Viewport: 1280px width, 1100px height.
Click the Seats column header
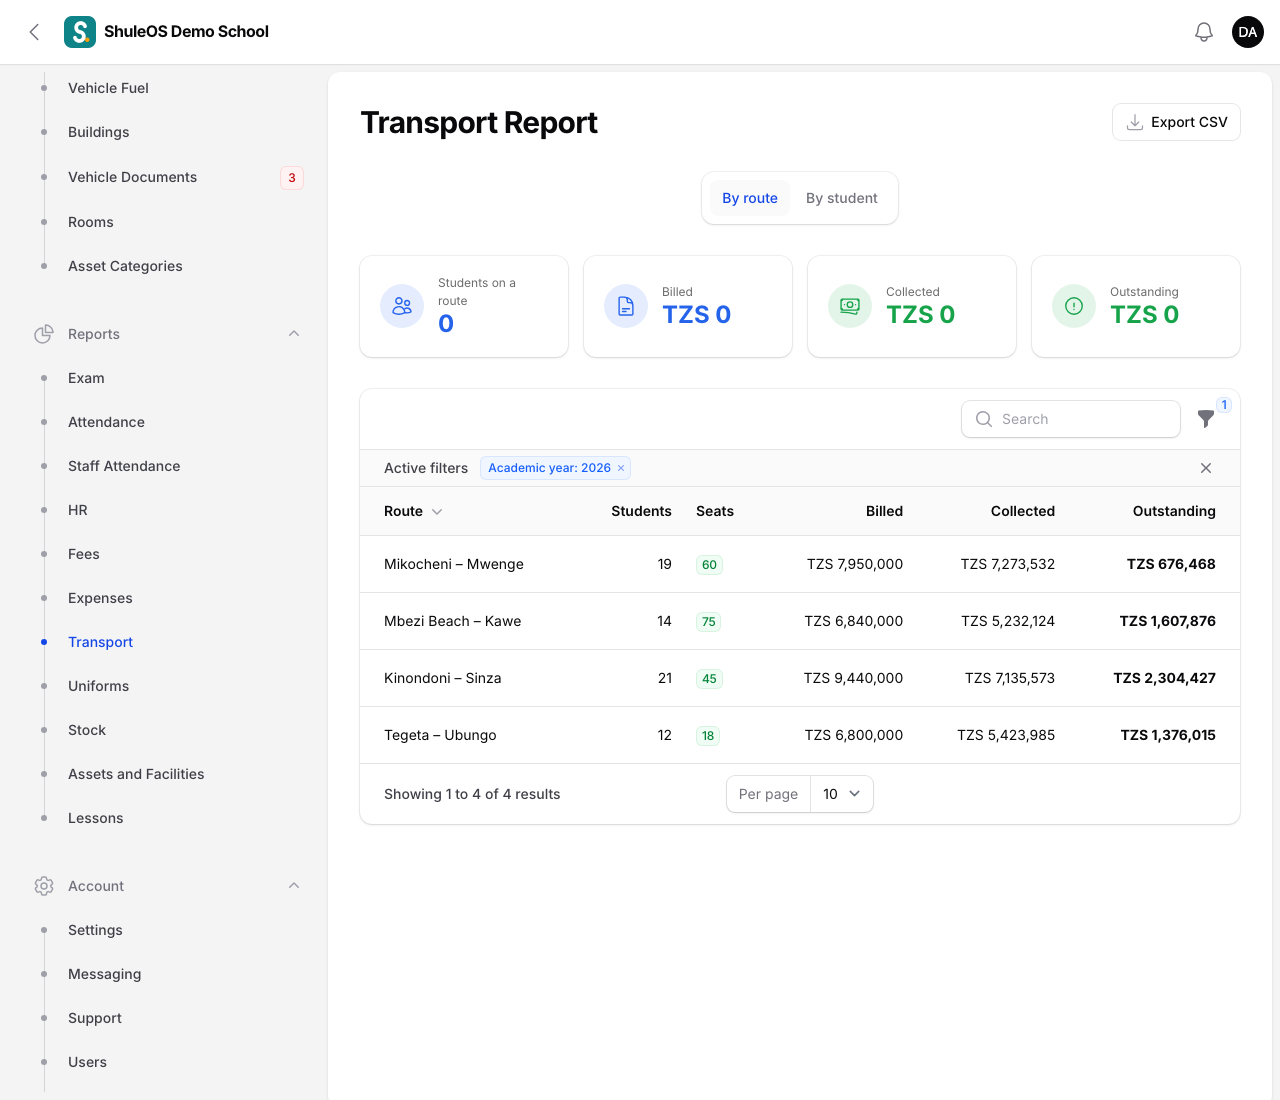[x=715, y=511]
